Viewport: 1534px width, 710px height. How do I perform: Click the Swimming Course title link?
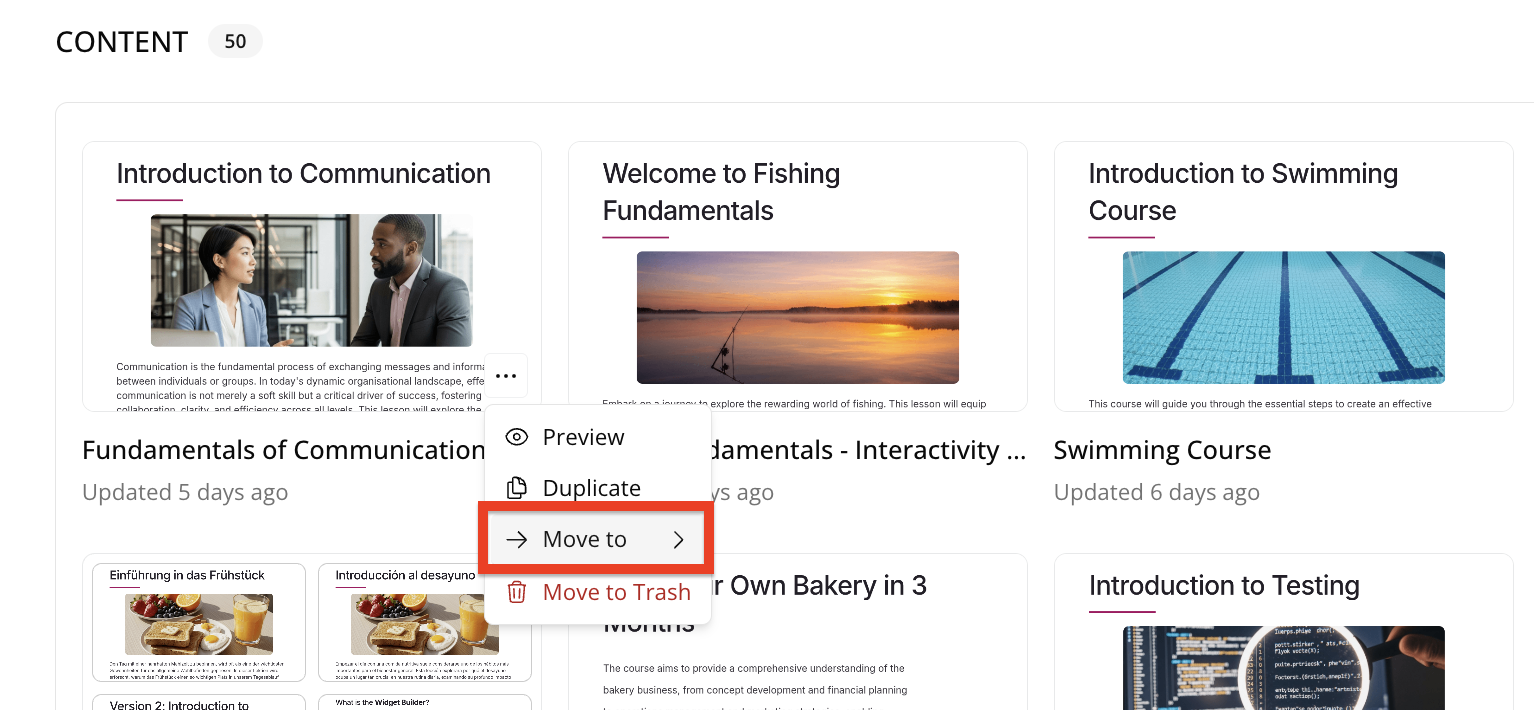tap(1162, 450)
